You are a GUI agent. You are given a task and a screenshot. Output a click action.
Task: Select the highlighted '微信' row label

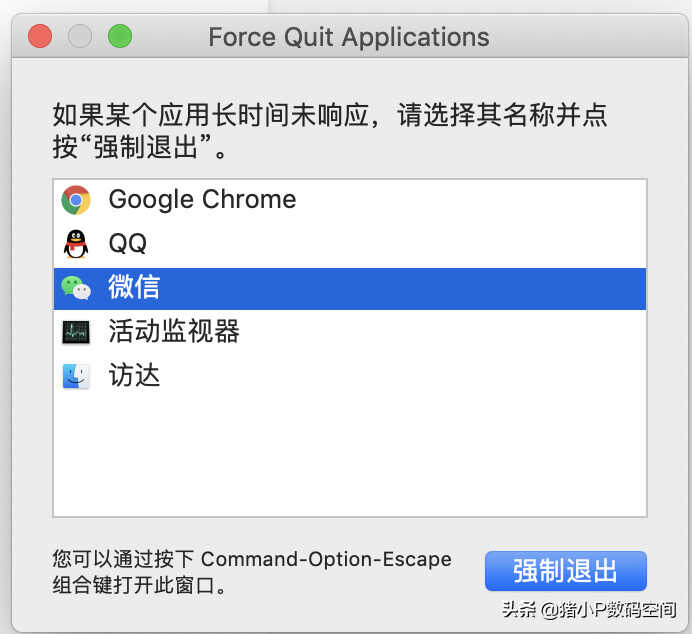[134, 288]
